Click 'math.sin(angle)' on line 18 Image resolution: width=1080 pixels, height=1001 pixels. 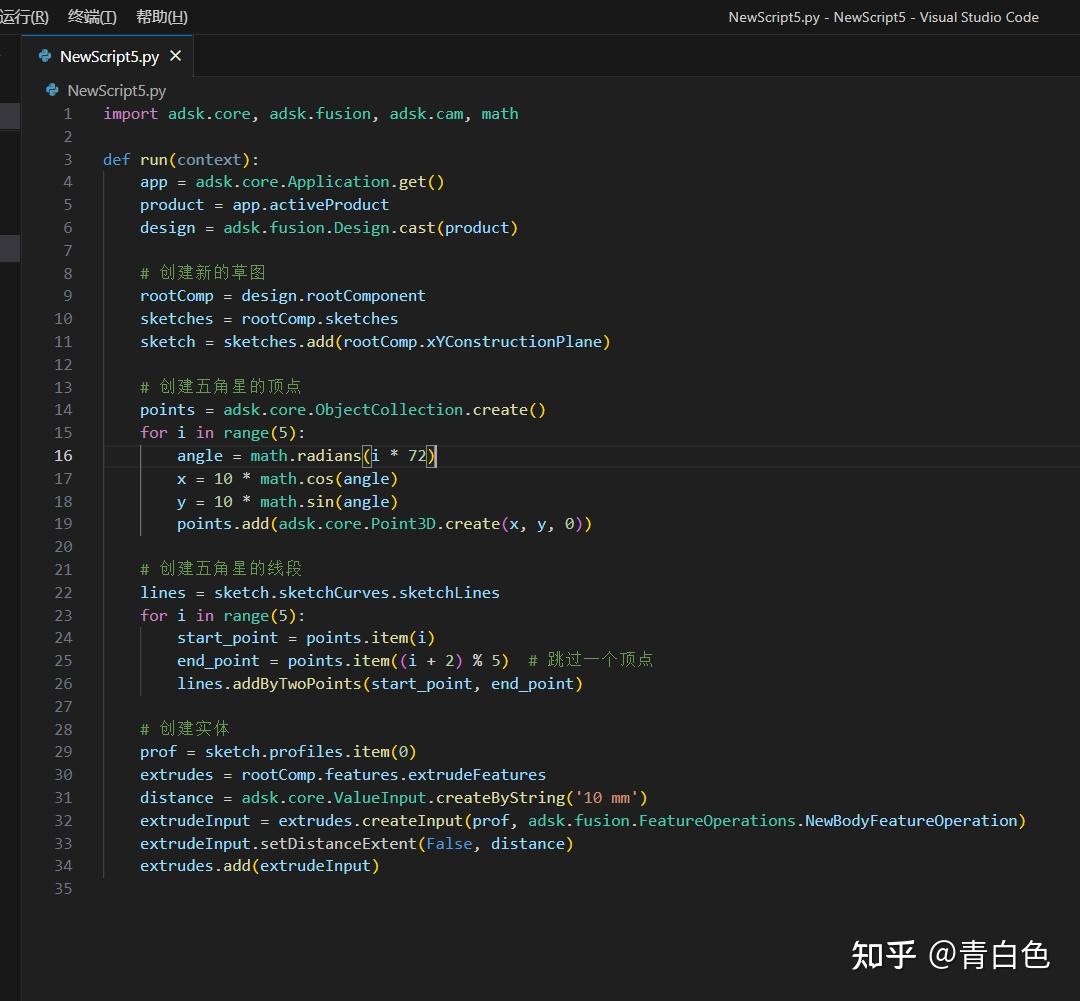329,502
